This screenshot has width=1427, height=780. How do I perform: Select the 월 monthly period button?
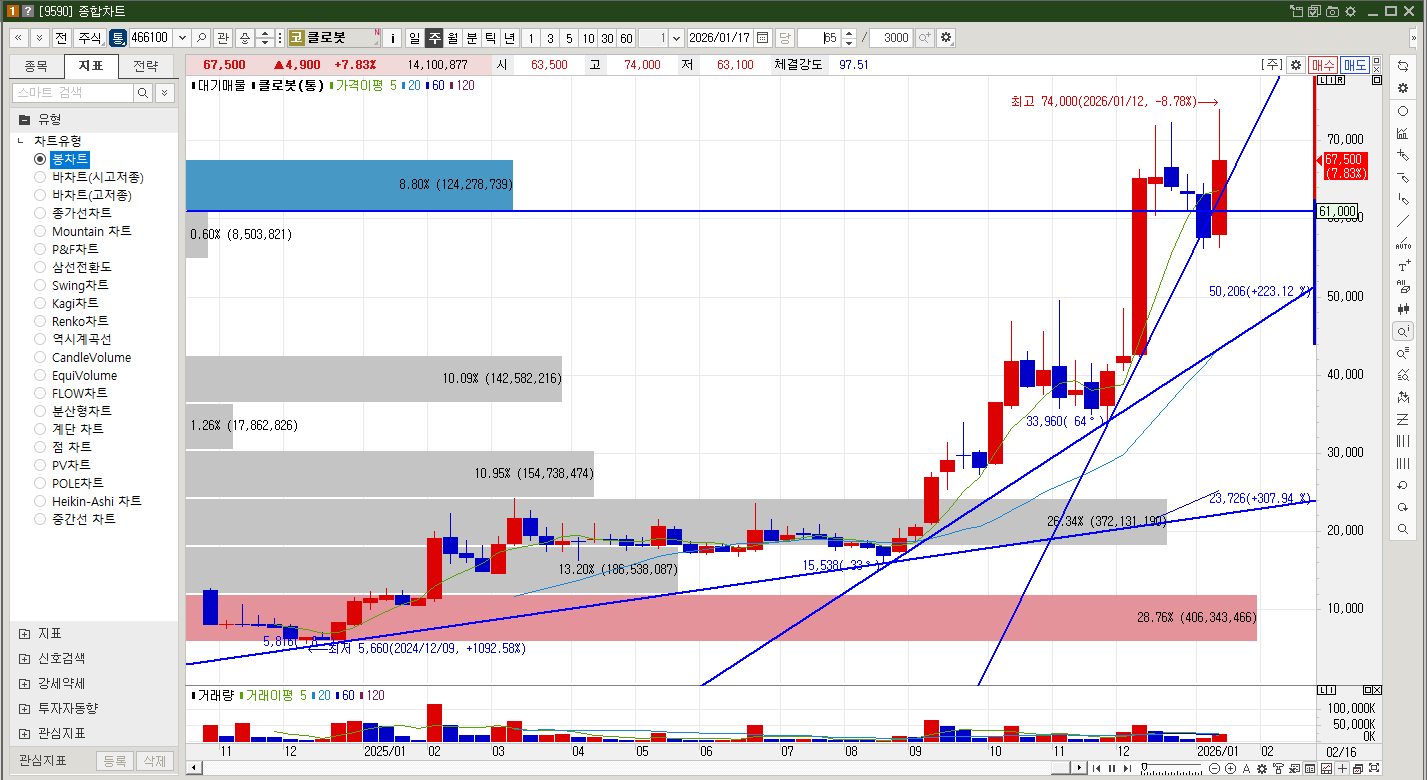tap(452, 37)
